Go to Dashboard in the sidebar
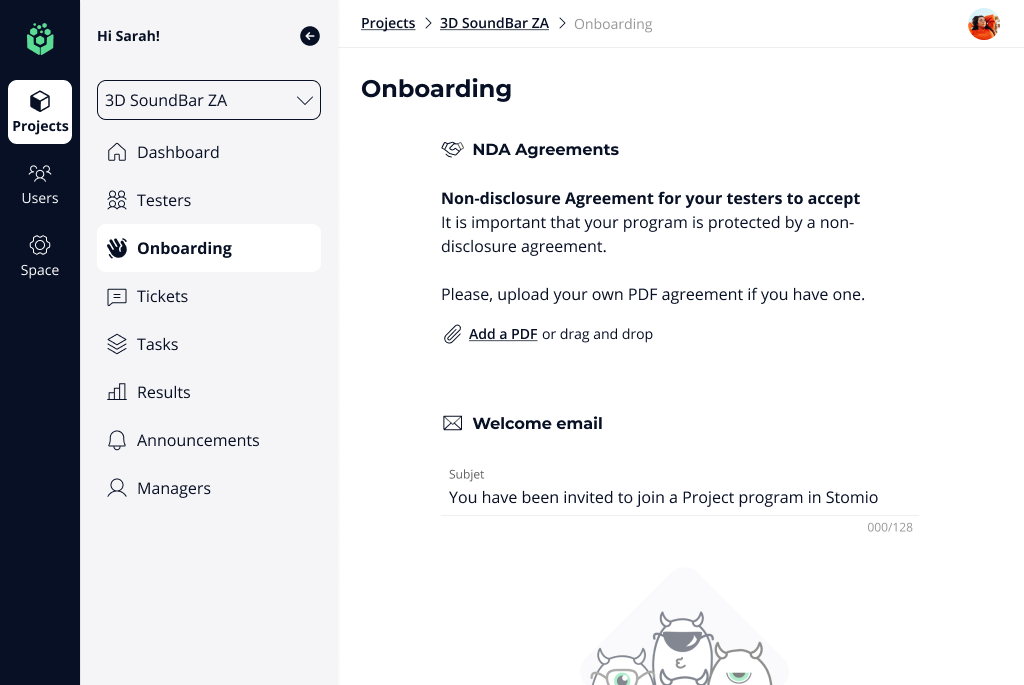This screenshot has height=685, width=1024. point(177,152)
